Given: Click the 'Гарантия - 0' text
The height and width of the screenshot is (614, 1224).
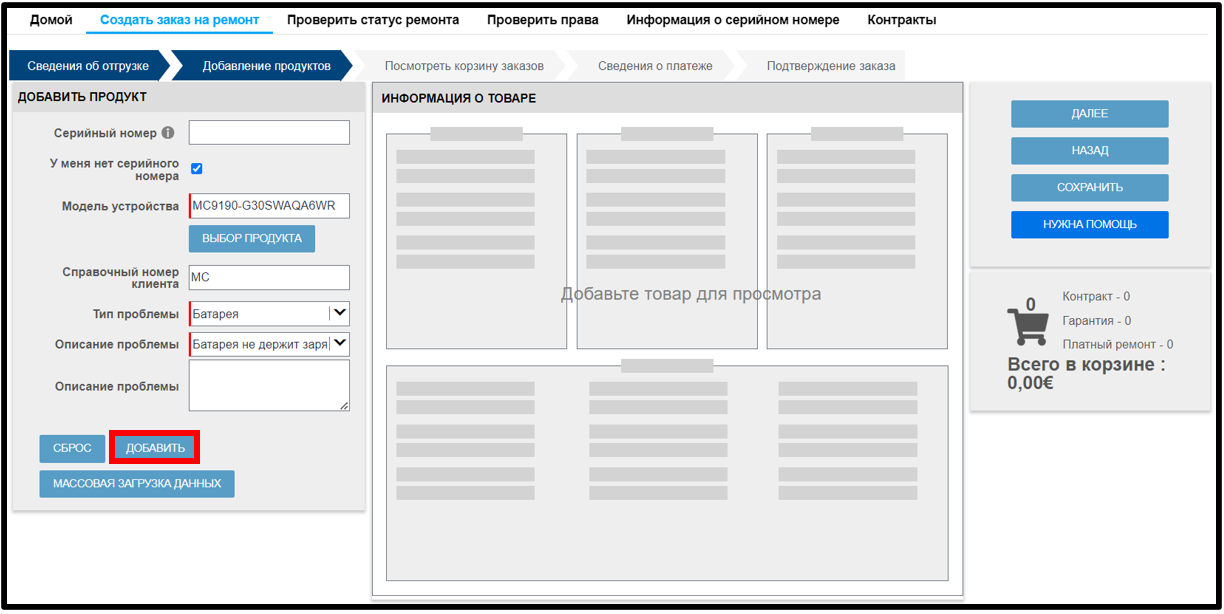Looking at the screenshot, I should coord(1097,321).
